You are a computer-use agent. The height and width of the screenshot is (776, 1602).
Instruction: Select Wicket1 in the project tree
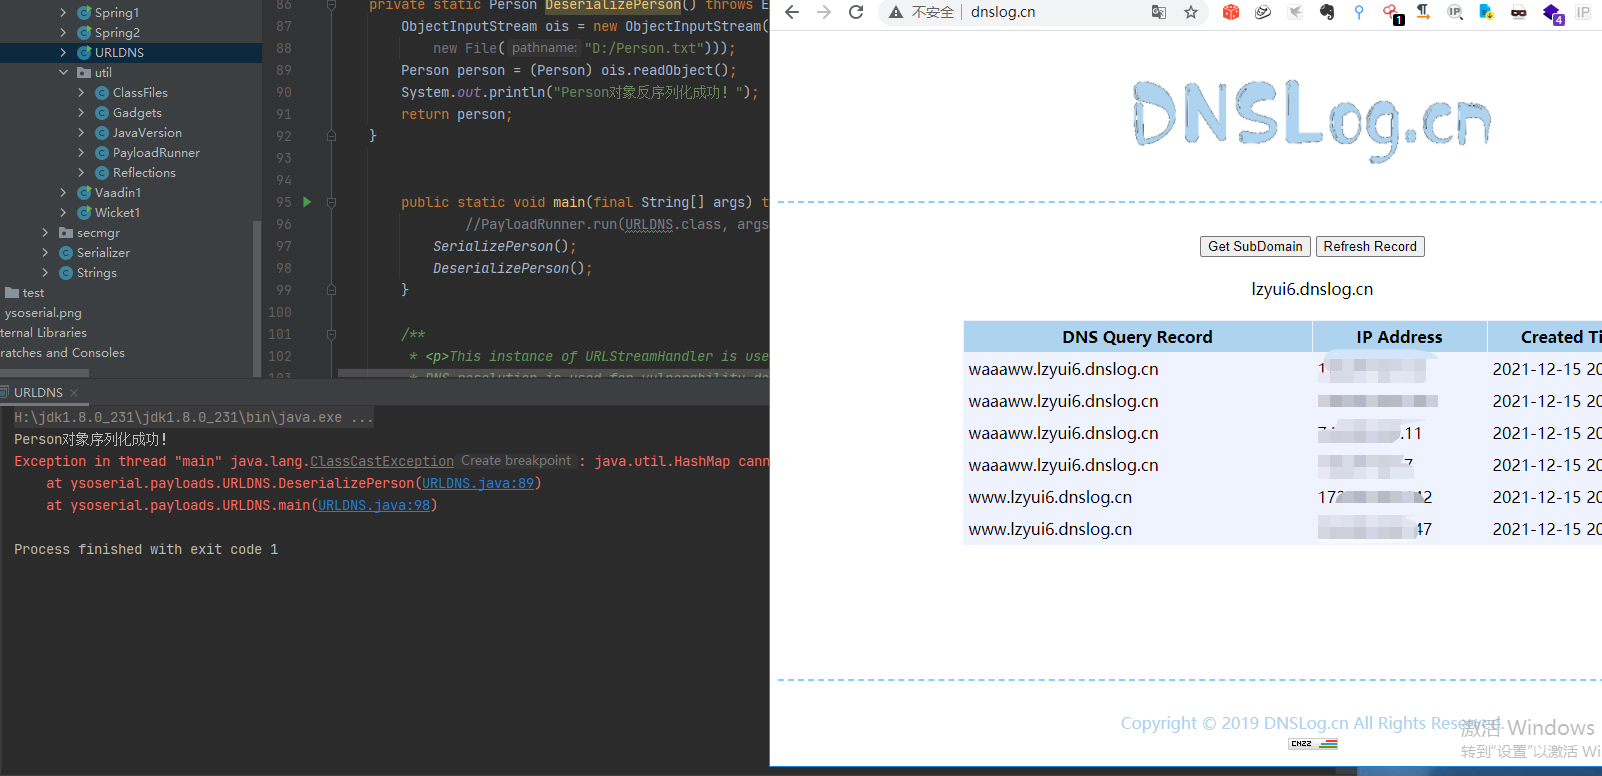point(117,213)
